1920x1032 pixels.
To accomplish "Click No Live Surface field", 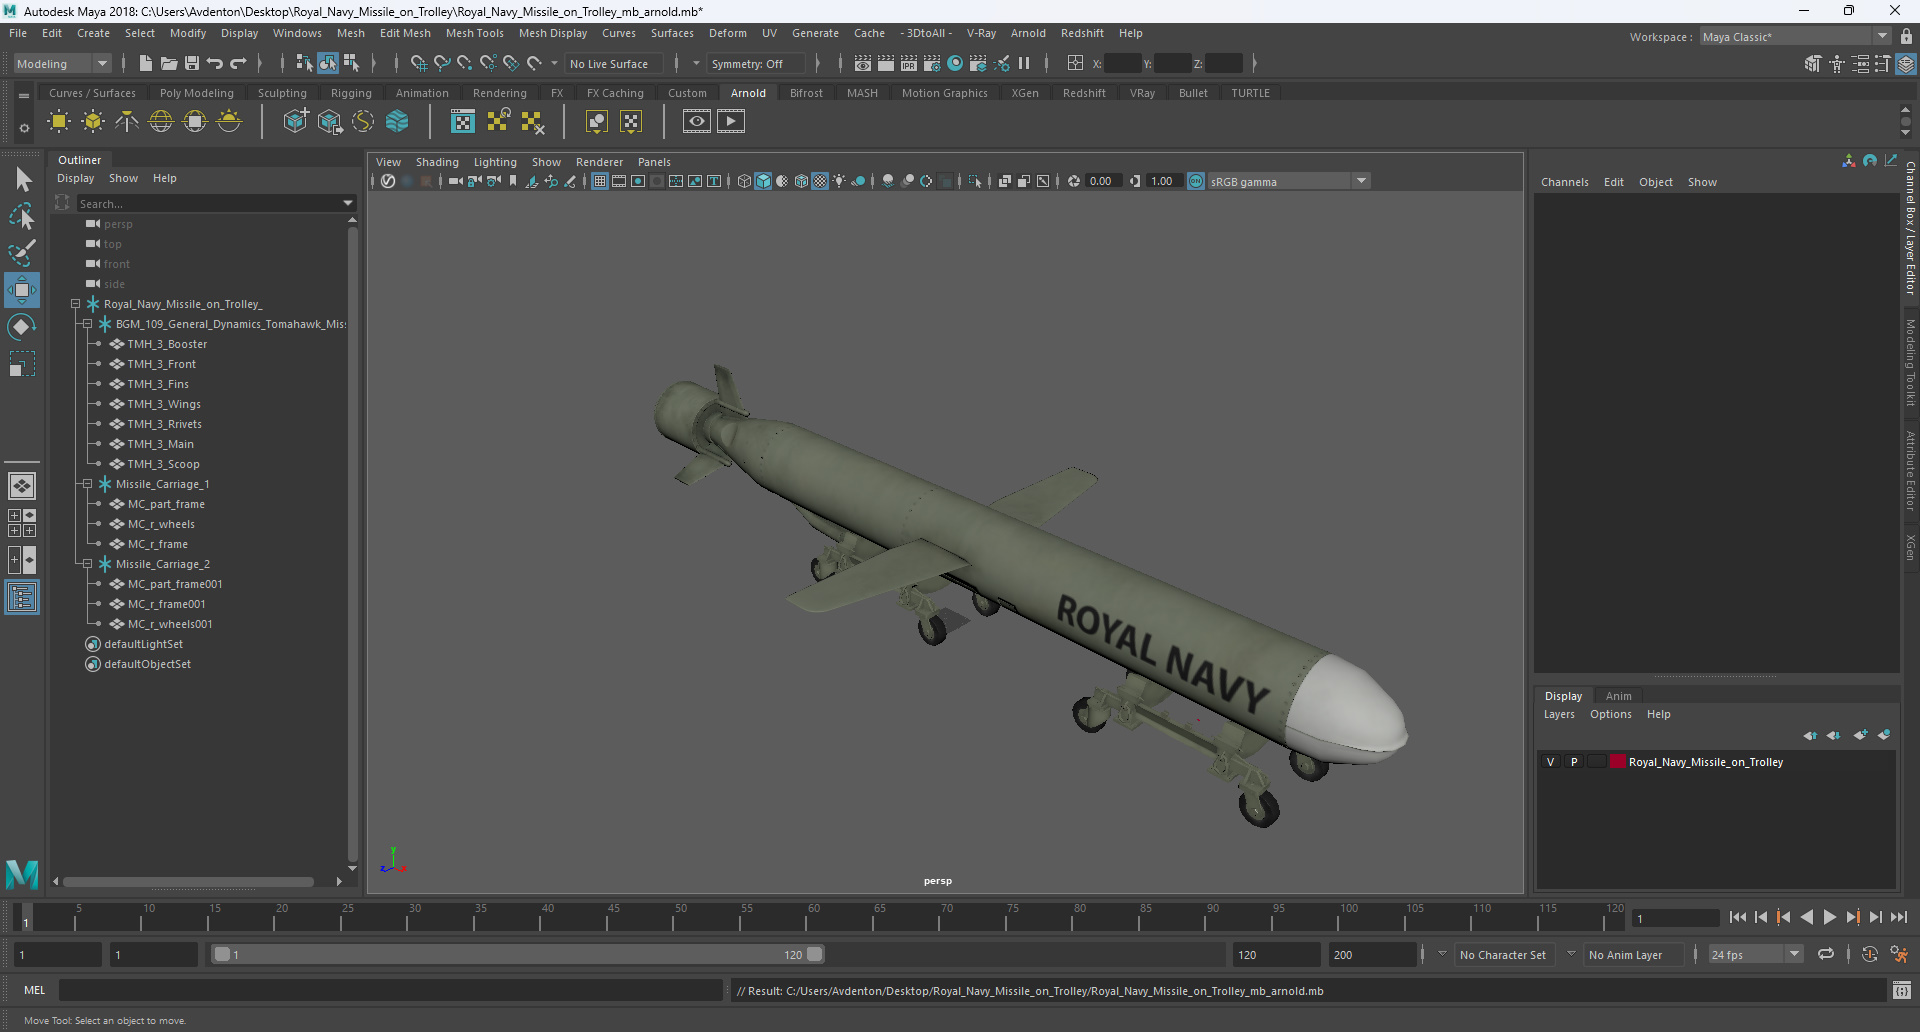I will point(613,63).
